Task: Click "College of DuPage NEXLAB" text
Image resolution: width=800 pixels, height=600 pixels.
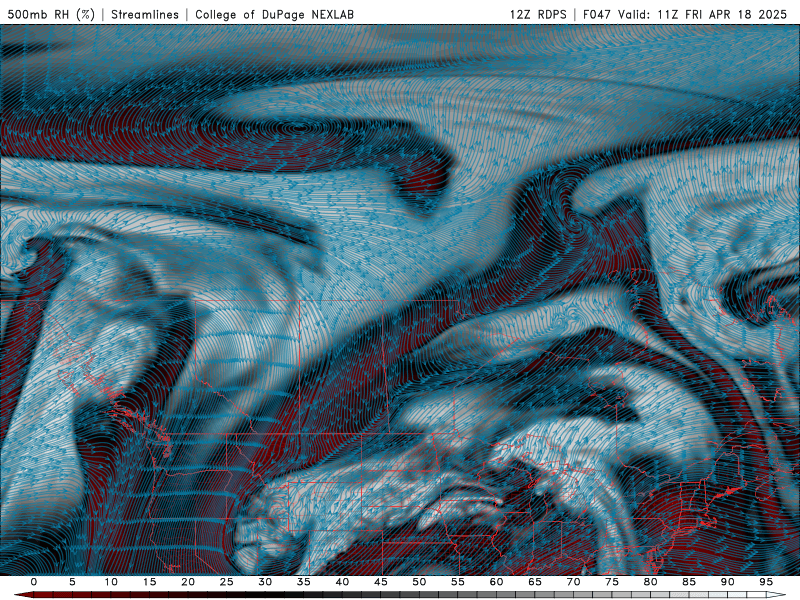Action: coord(274,14)
